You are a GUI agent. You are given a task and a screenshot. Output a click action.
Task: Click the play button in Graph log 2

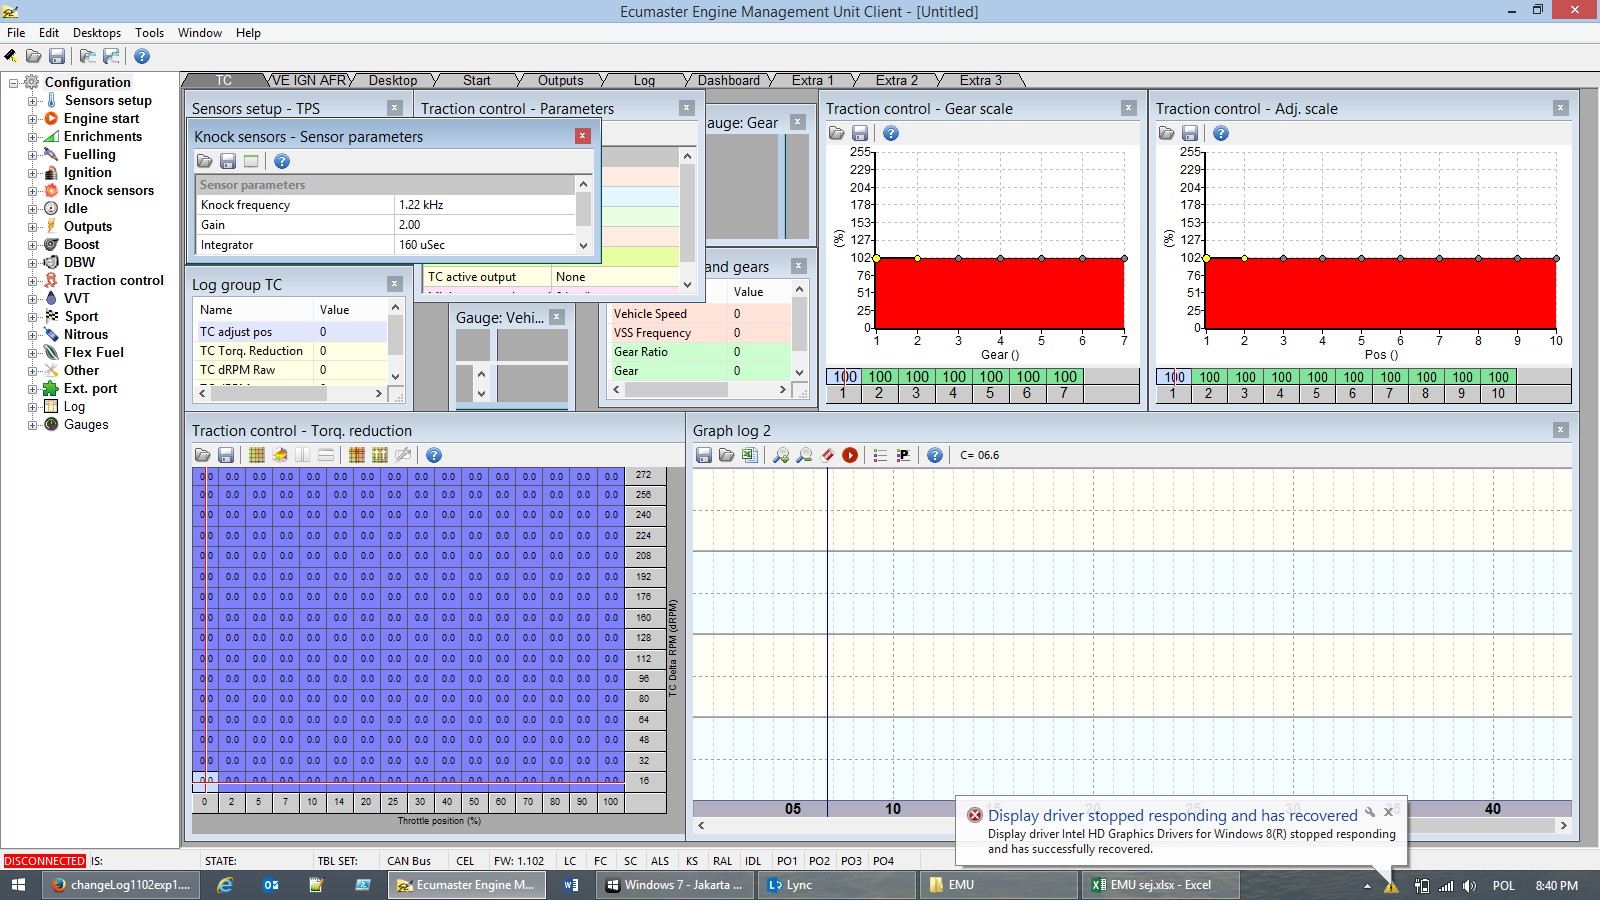click(x=850, y=455)
